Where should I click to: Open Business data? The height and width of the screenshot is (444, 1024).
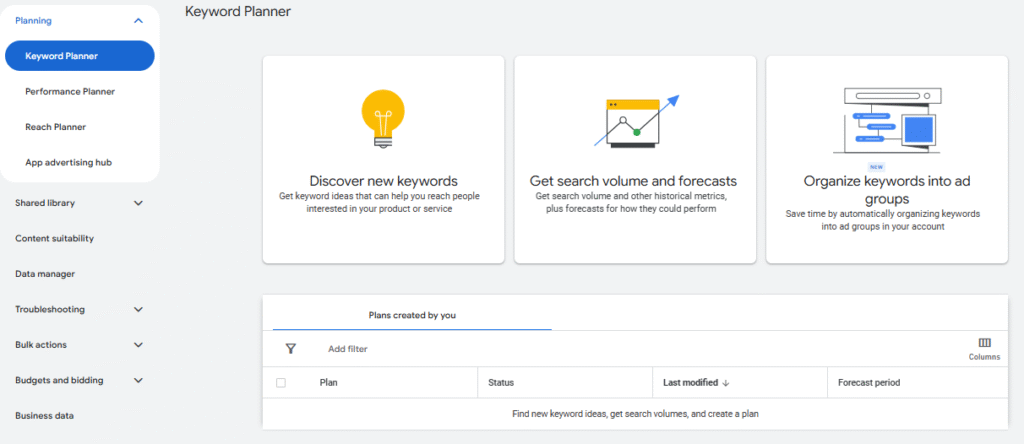44,416
